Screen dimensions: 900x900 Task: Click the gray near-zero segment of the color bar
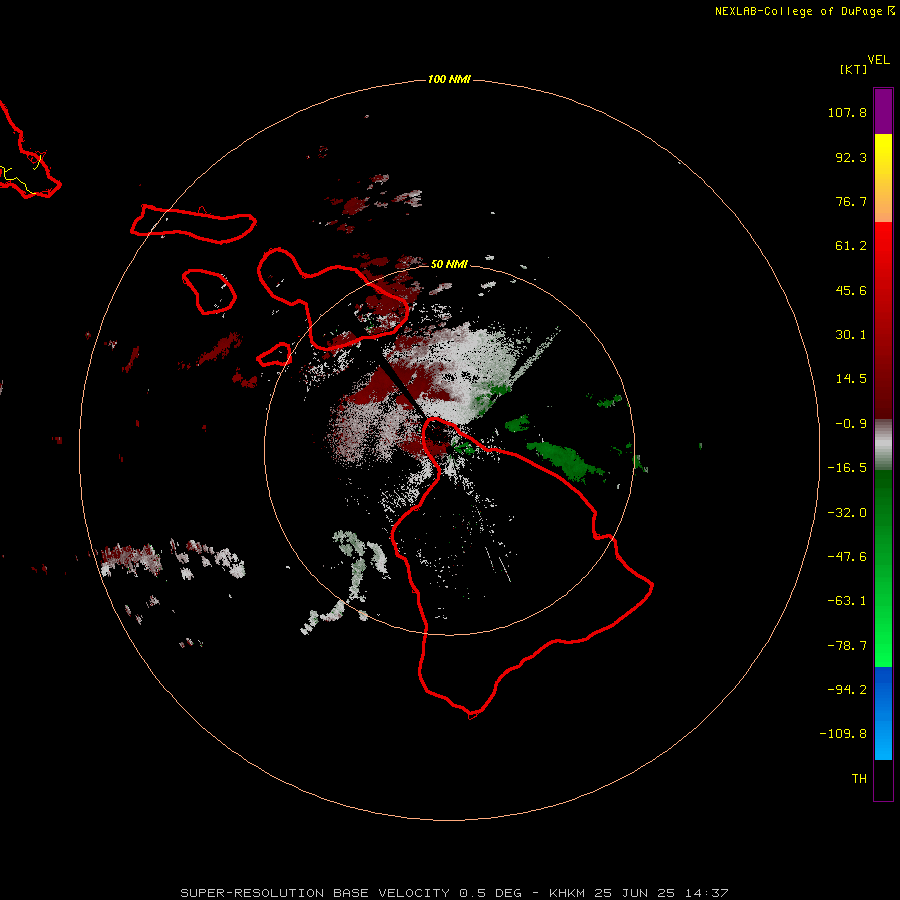tap(883, 444)
